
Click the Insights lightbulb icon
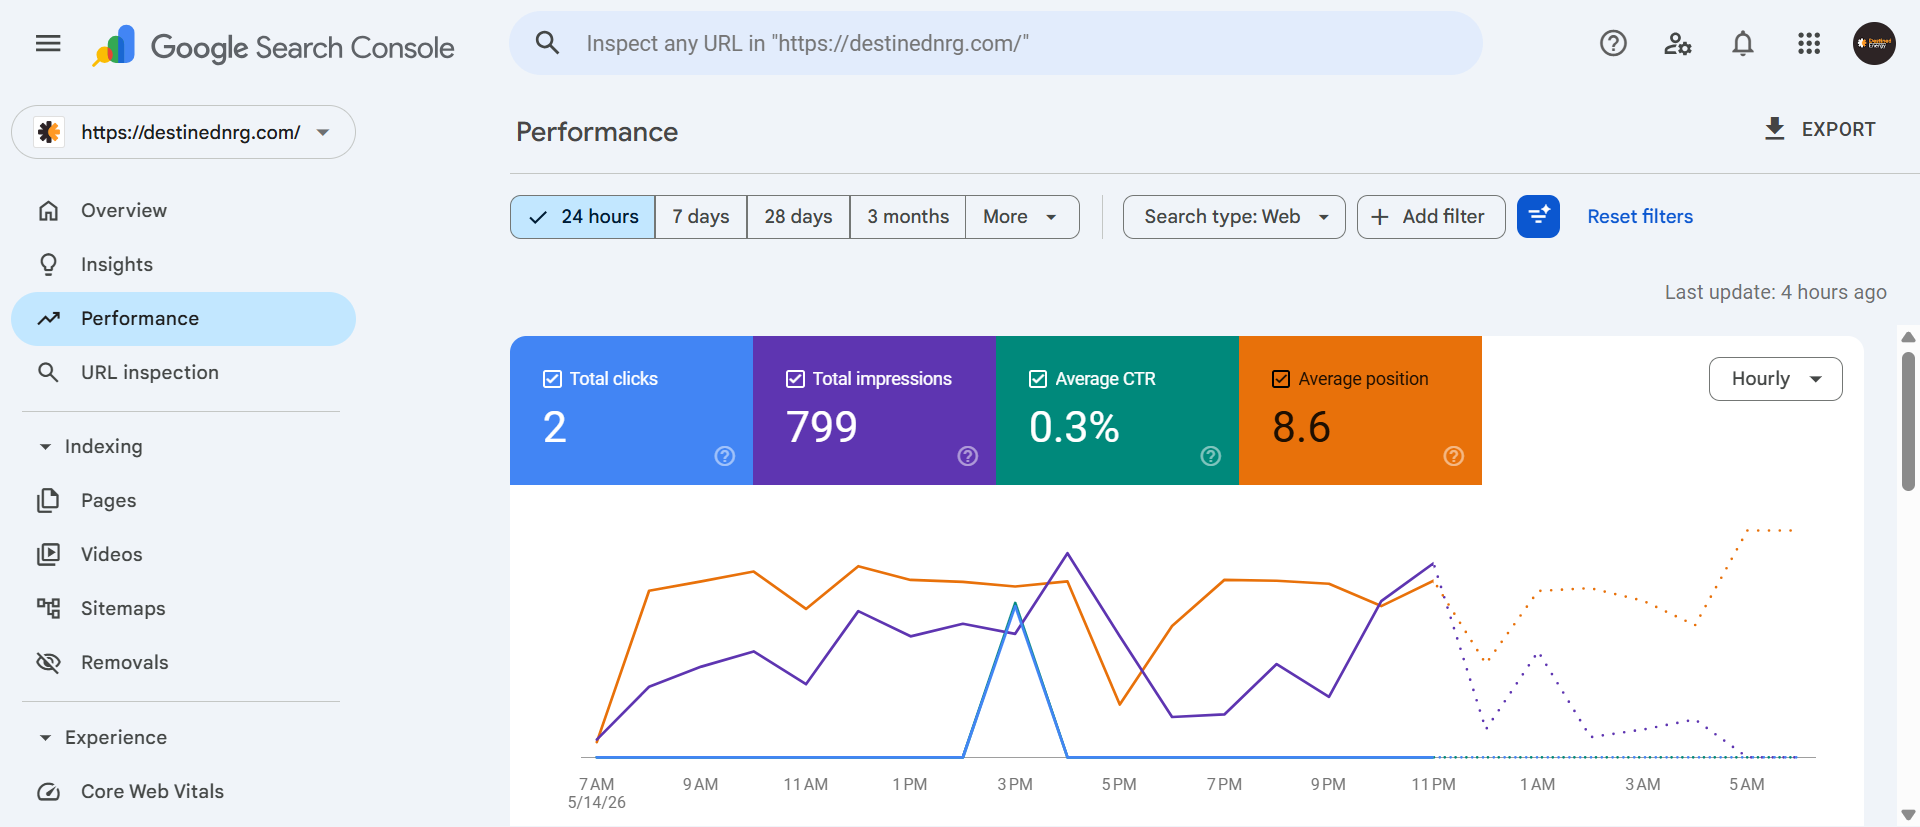click(x=48, y=264)
